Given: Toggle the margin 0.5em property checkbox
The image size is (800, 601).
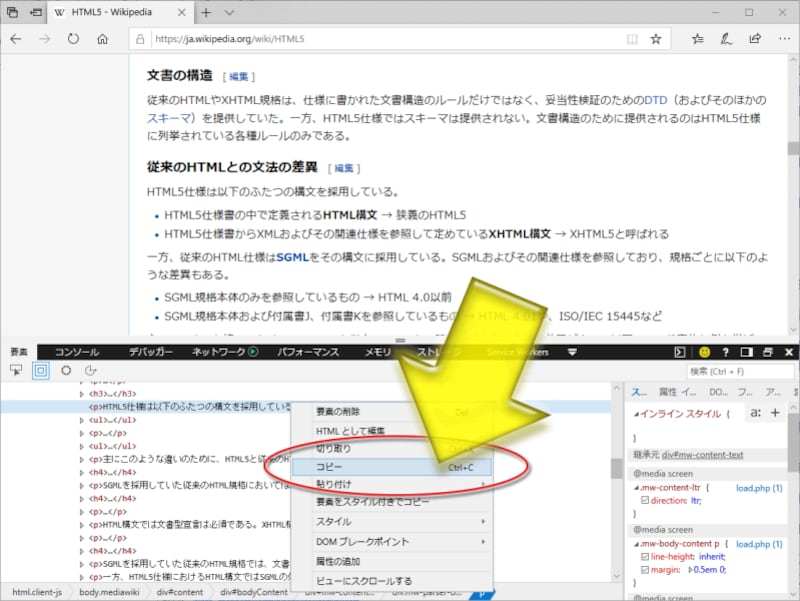Looking at the screenshot, I should (x=643, y=570).
